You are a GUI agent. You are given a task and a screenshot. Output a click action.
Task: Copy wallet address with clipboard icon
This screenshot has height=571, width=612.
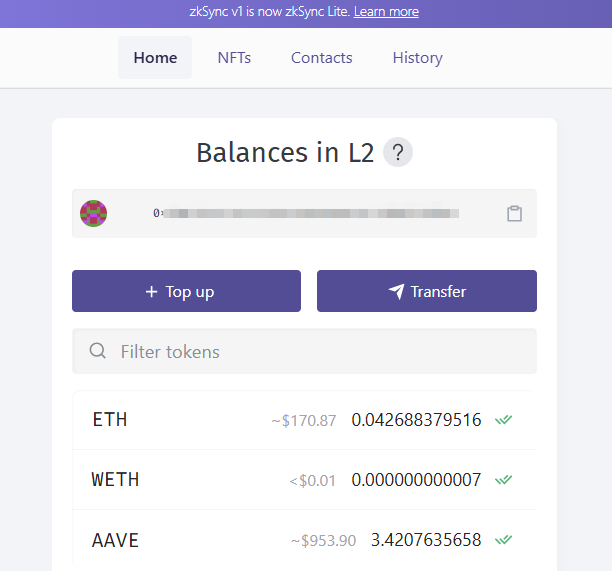click(514, 213)
